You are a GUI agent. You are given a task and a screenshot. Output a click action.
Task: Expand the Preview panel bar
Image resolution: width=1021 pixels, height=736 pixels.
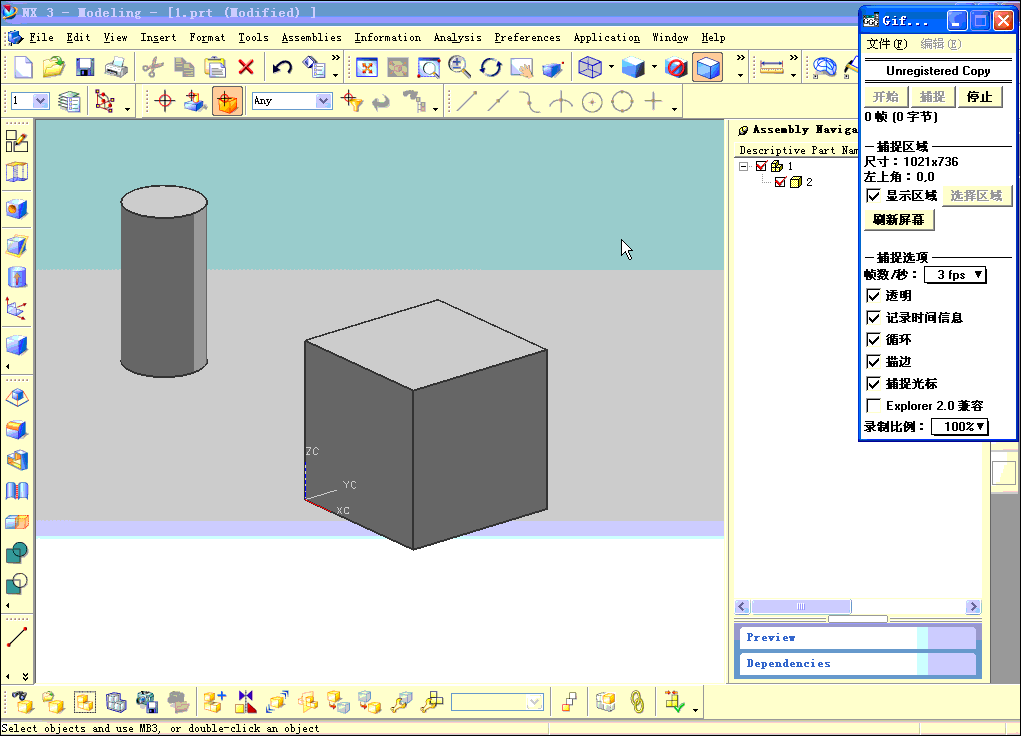(858, 638)
